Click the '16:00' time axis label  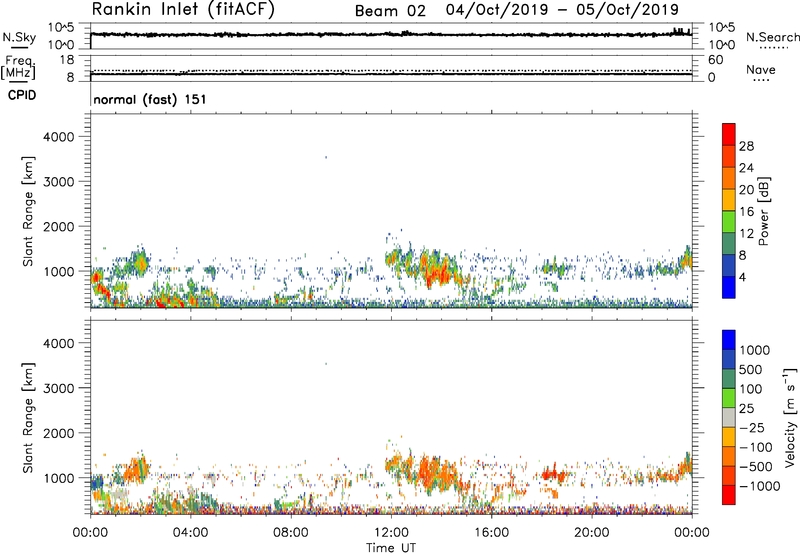491,533
